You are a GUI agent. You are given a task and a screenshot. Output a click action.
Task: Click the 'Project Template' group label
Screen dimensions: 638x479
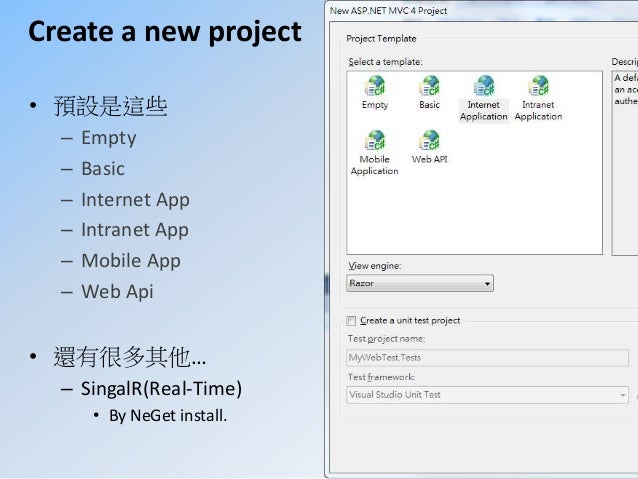pyautogui.click(x=381, y=39)
